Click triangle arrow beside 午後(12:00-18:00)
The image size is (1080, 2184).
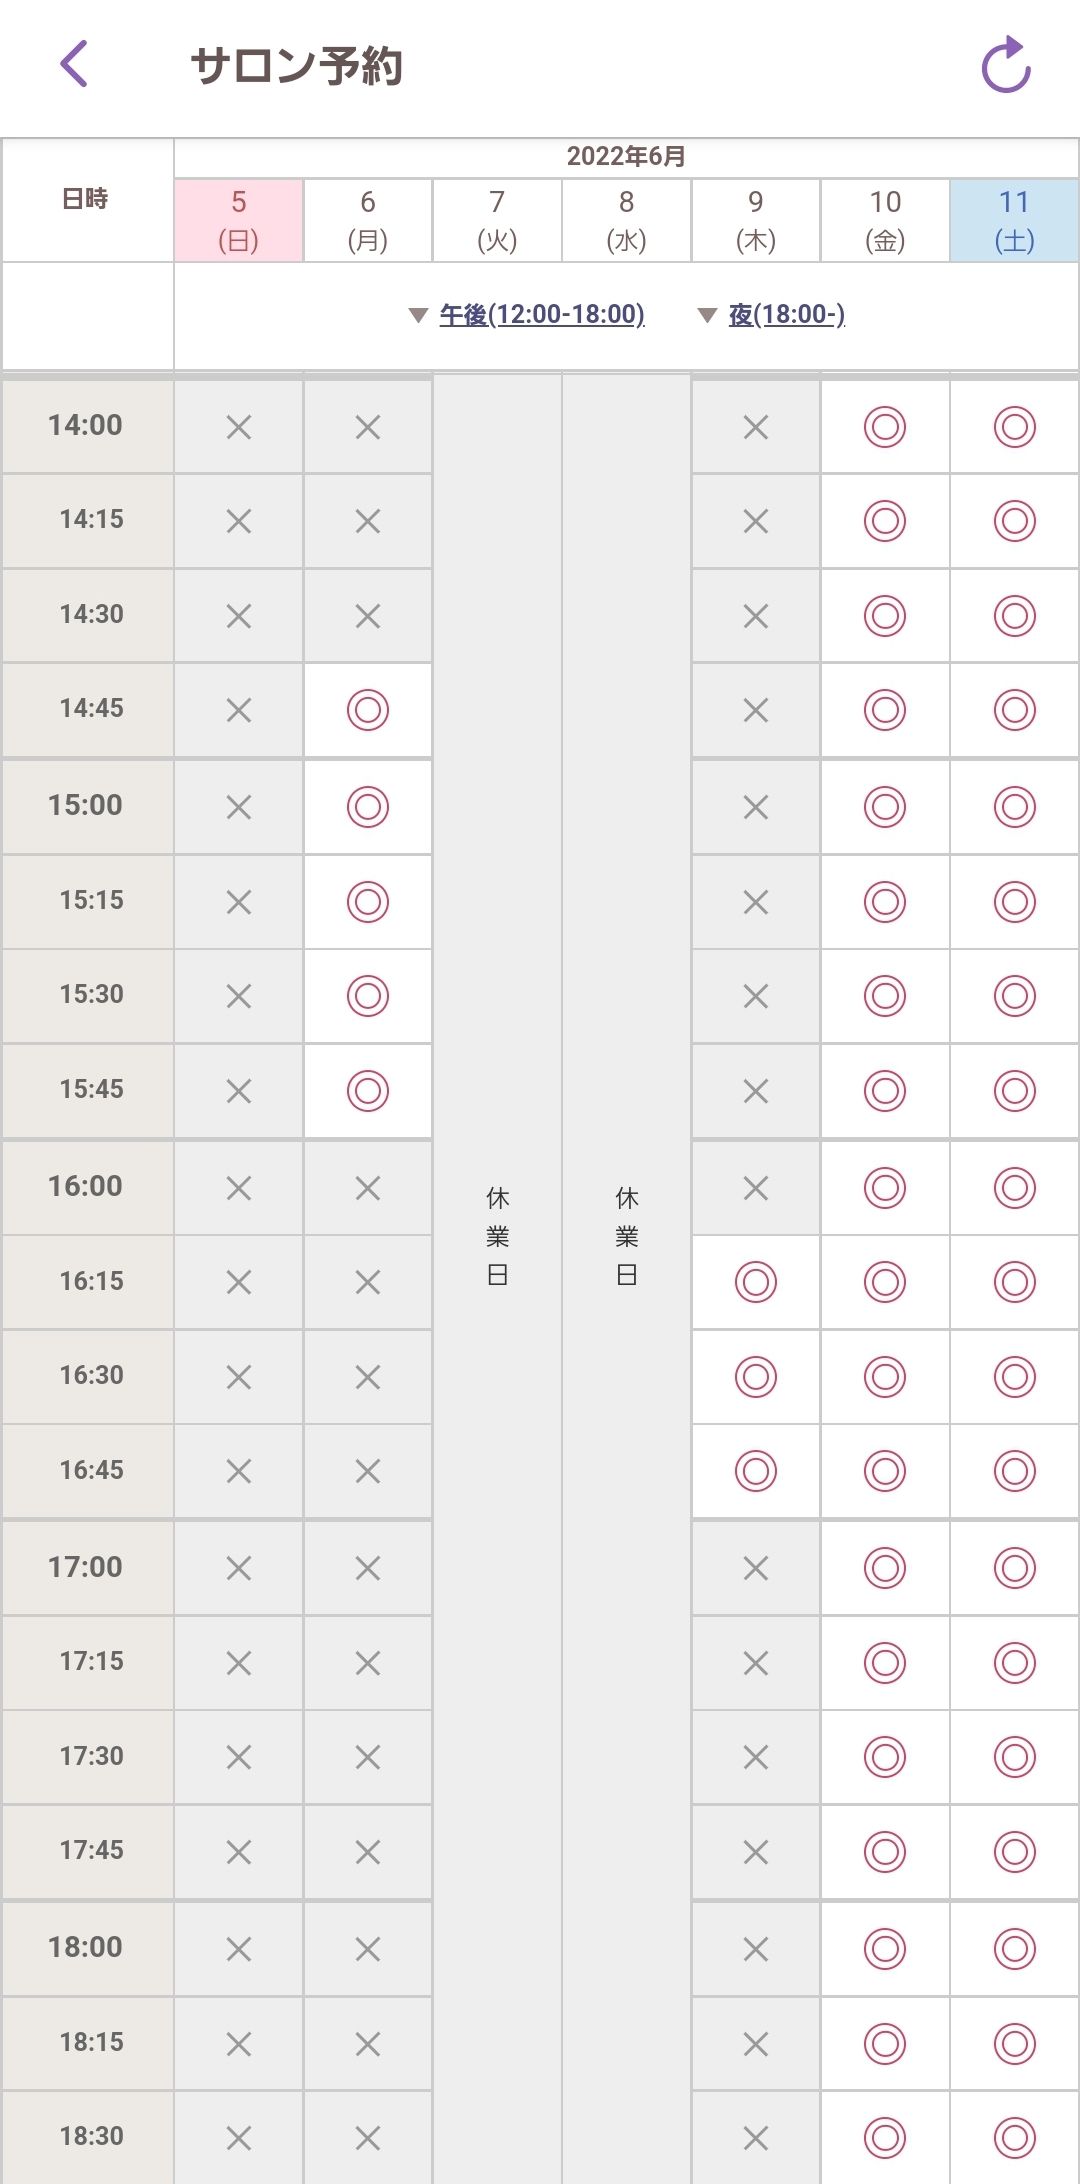419,316
